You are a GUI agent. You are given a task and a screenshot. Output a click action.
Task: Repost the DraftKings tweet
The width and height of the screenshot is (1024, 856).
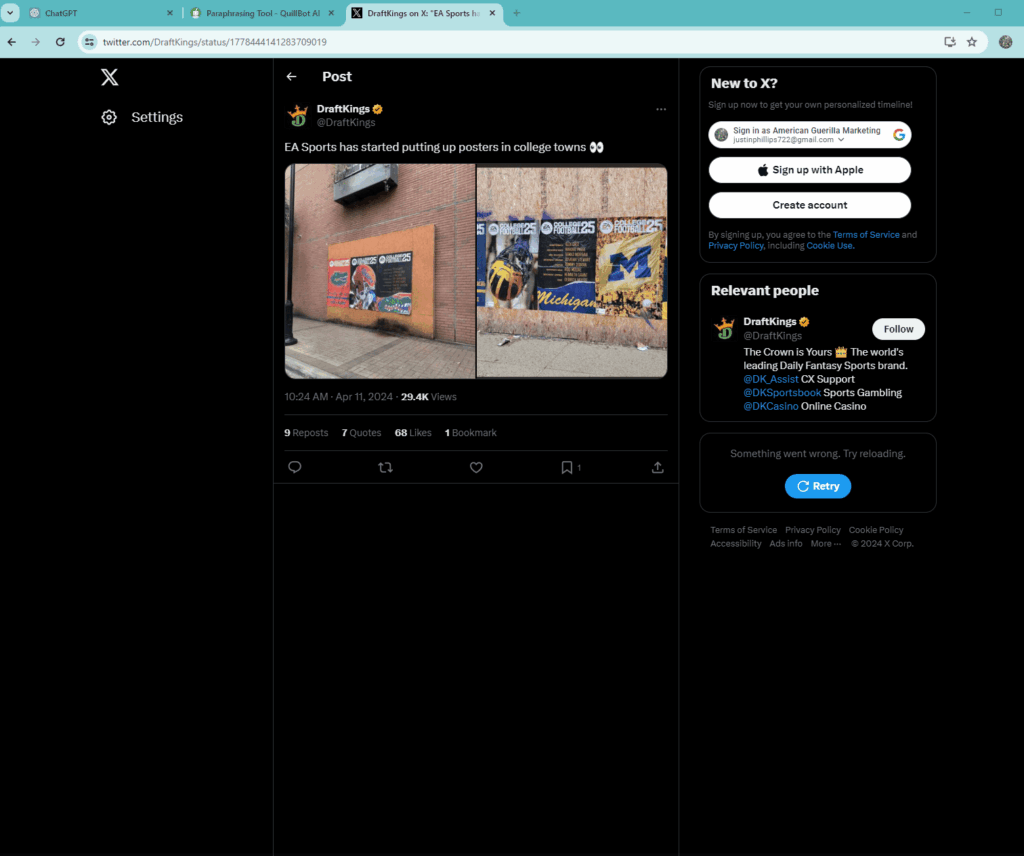point(385,467)
